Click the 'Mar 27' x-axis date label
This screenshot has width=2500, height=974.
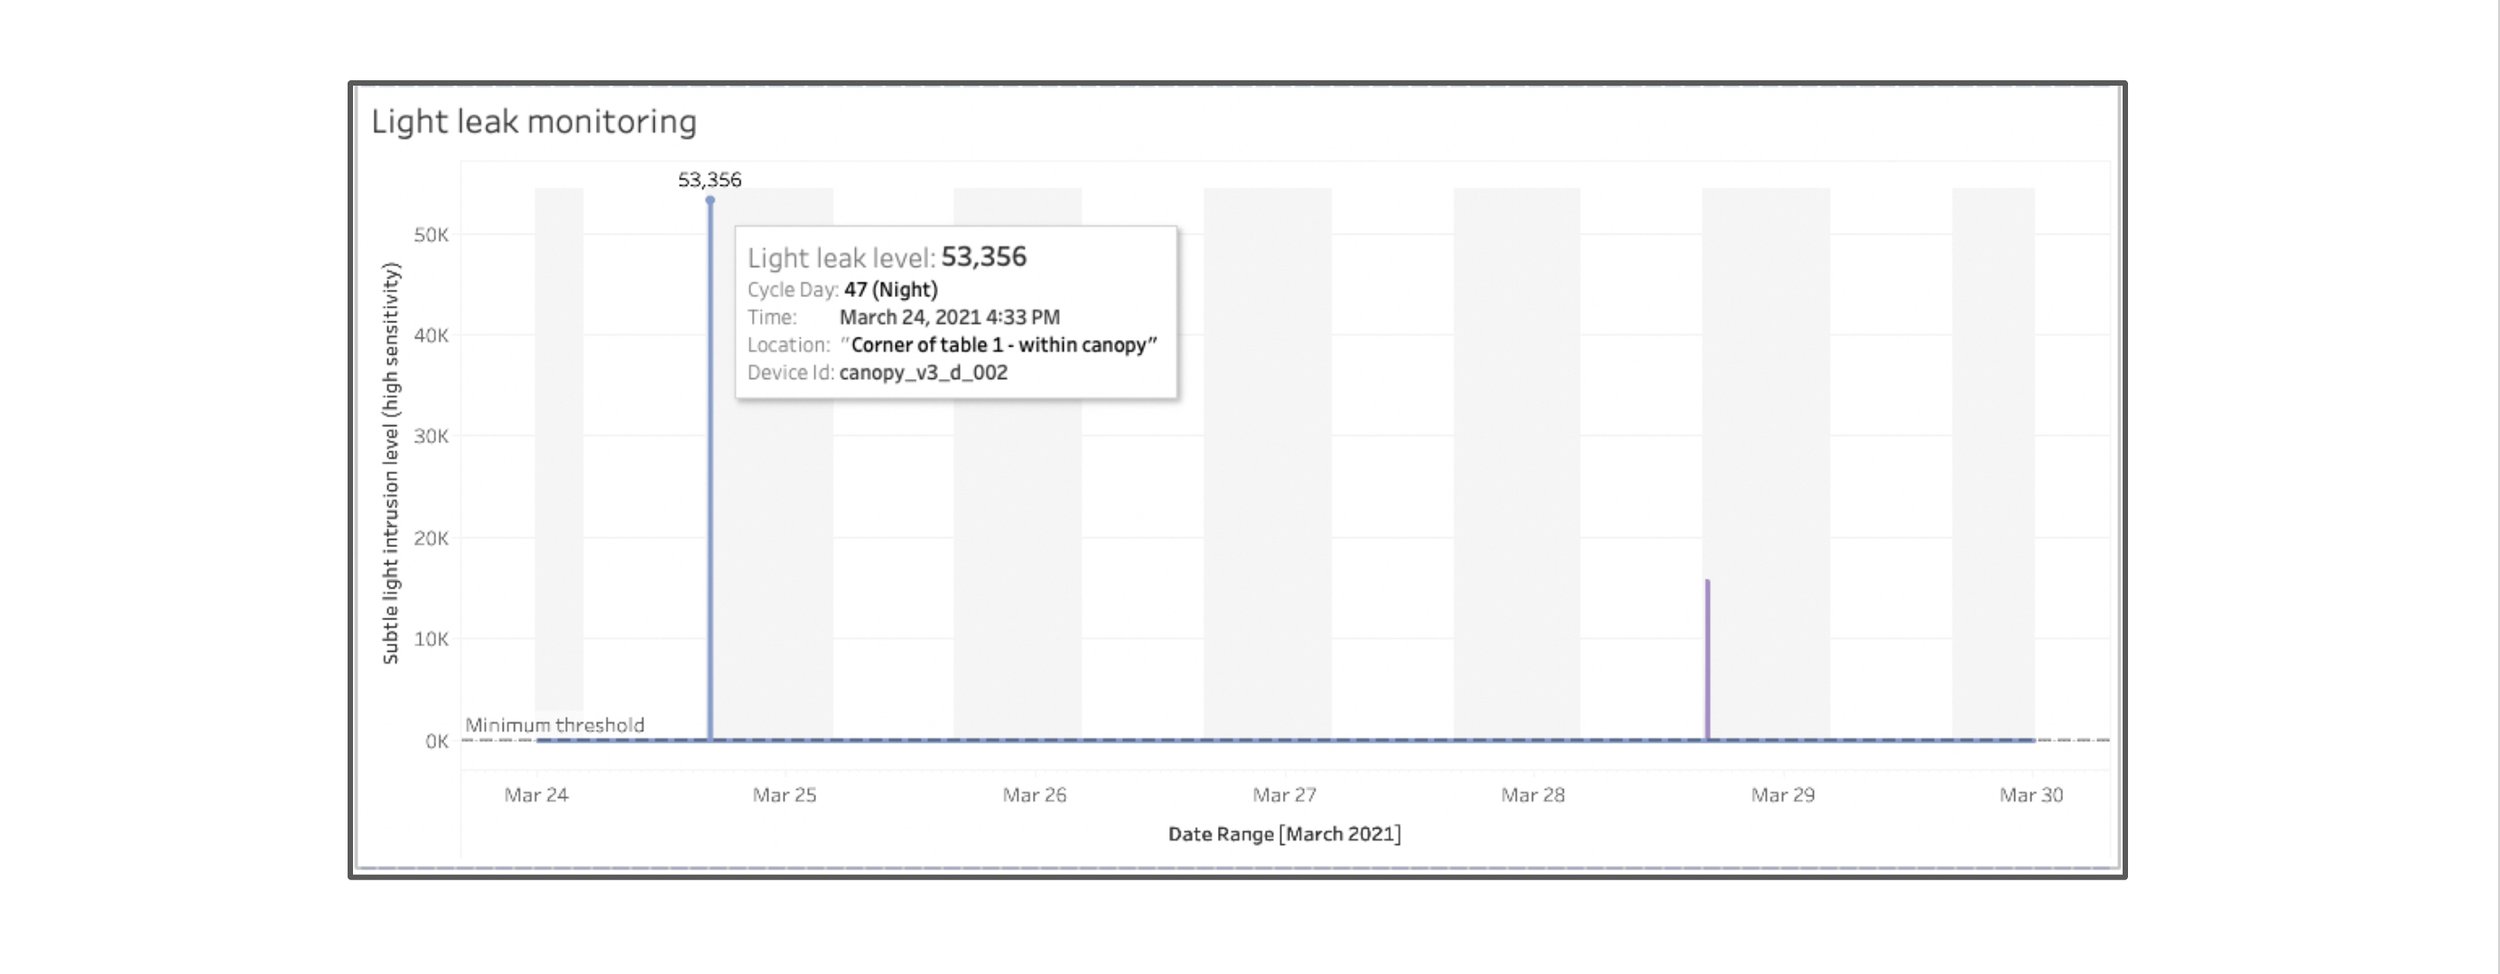point(1284,795)
